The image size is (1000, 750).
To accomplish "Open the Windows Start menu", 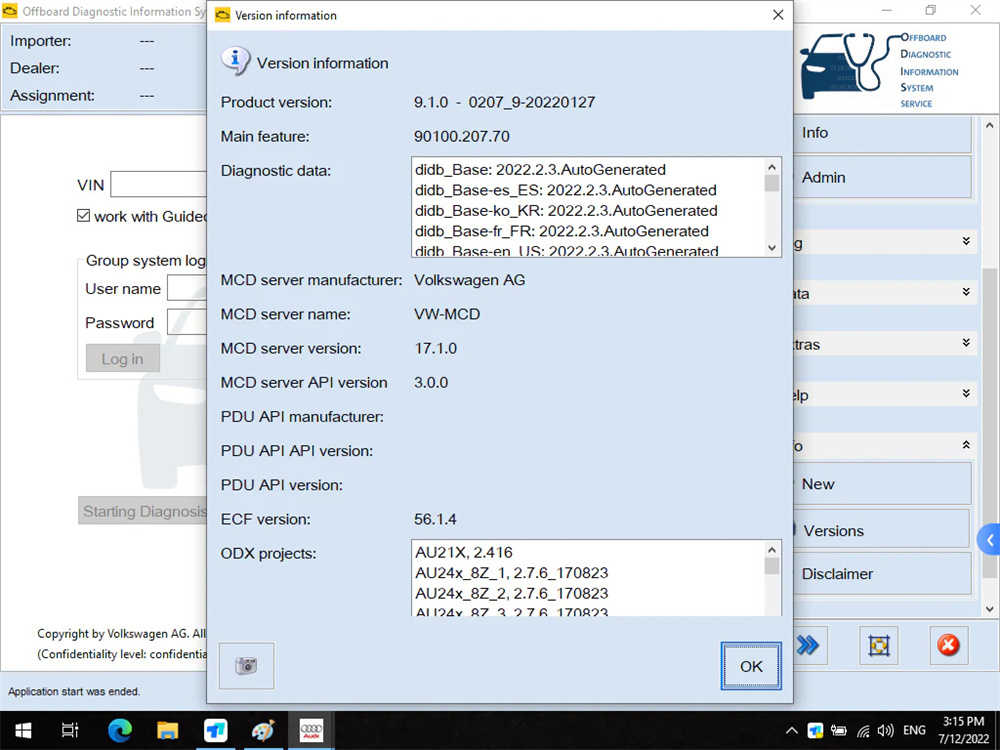I will point(23,730).
